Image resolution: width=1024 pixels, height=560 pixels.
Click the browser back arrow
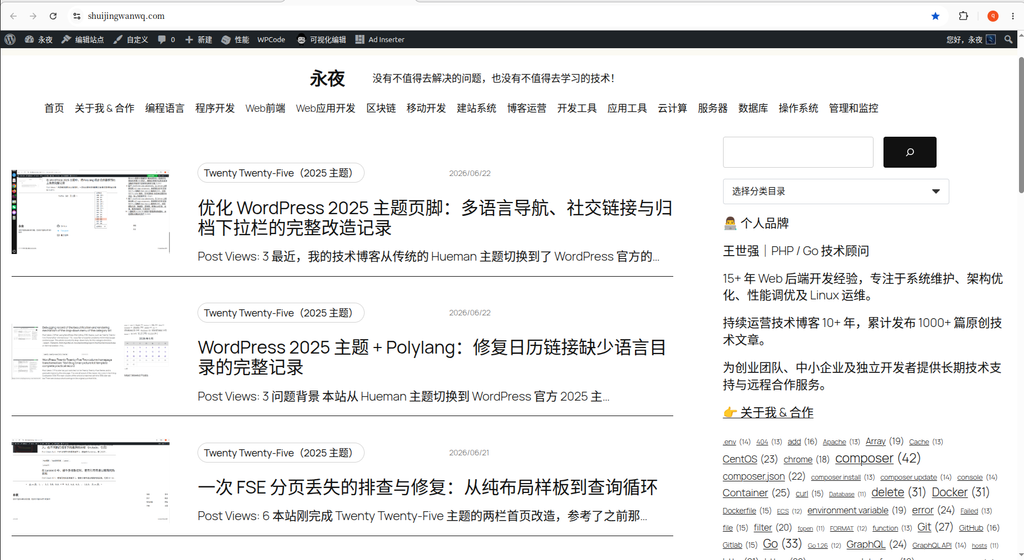pos(13,16)
